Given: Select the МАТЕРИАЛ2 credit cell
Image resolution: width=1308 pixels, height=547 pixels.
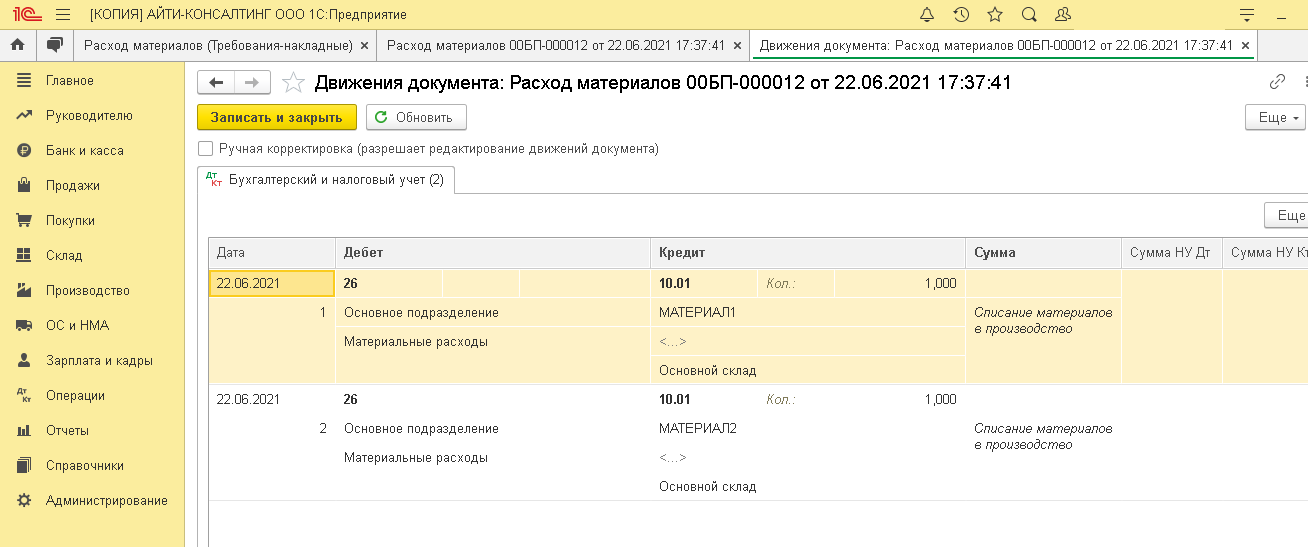Looking at the screenshot, I should point(698,429).
